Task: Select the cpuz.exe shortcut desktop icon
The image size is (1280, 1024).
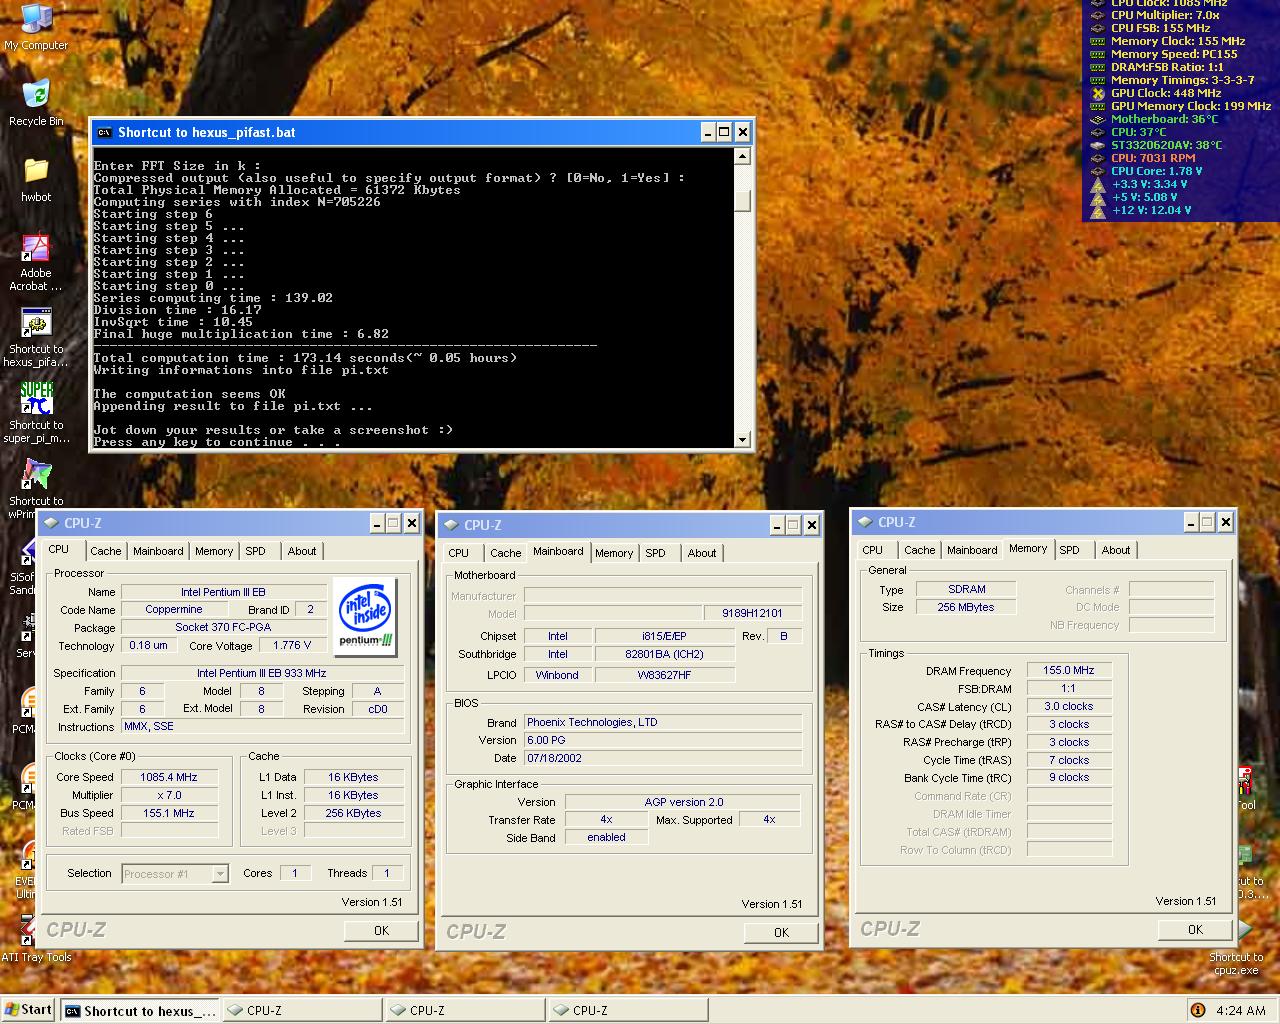Action: click(1237, 945)
